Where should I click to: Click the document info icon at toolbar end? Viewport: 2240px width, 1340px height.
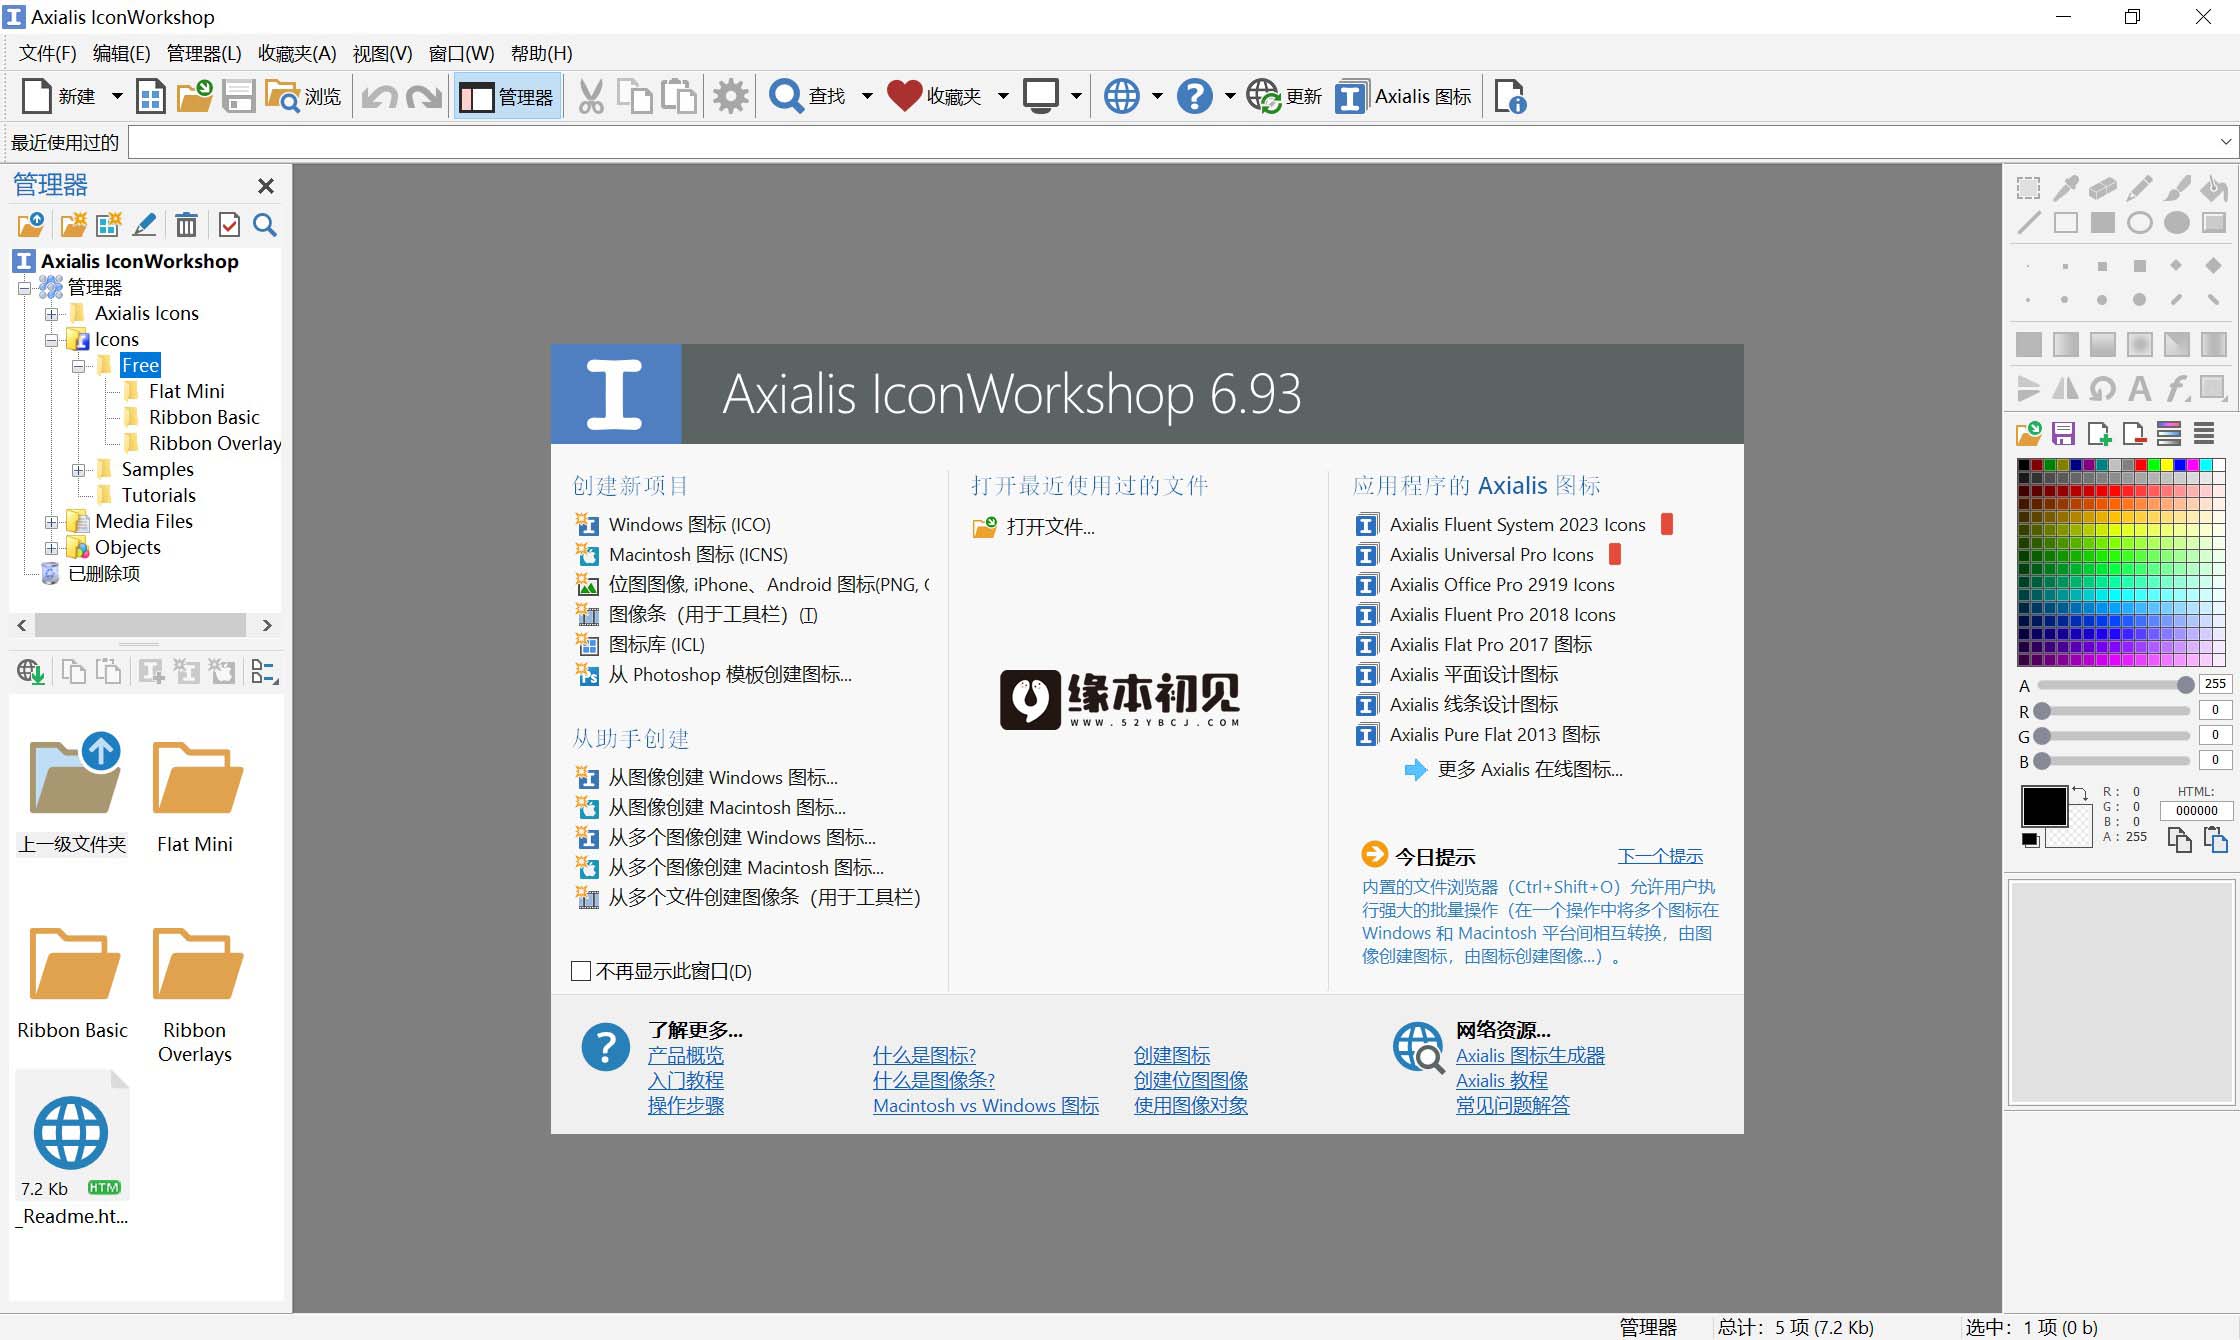(x=1509, y=96)
